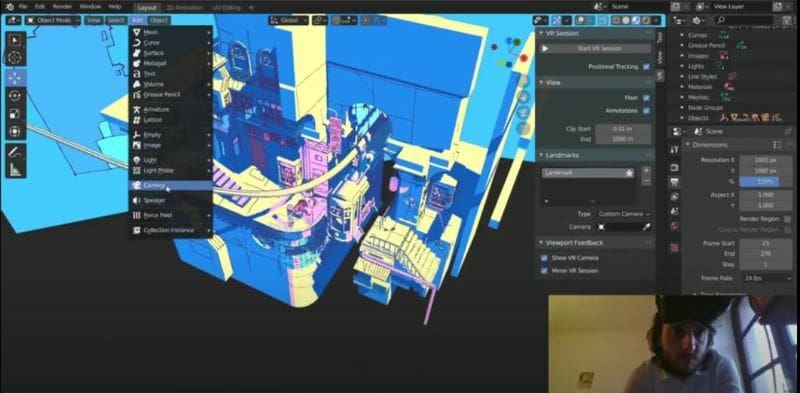Pick the Scale tool icon

pyautogui.click(x=15, y=113)
